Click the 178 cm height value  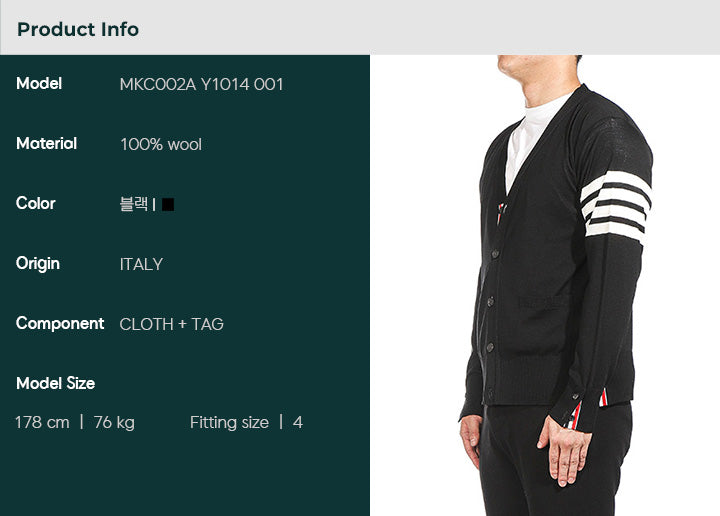(42, 422)
